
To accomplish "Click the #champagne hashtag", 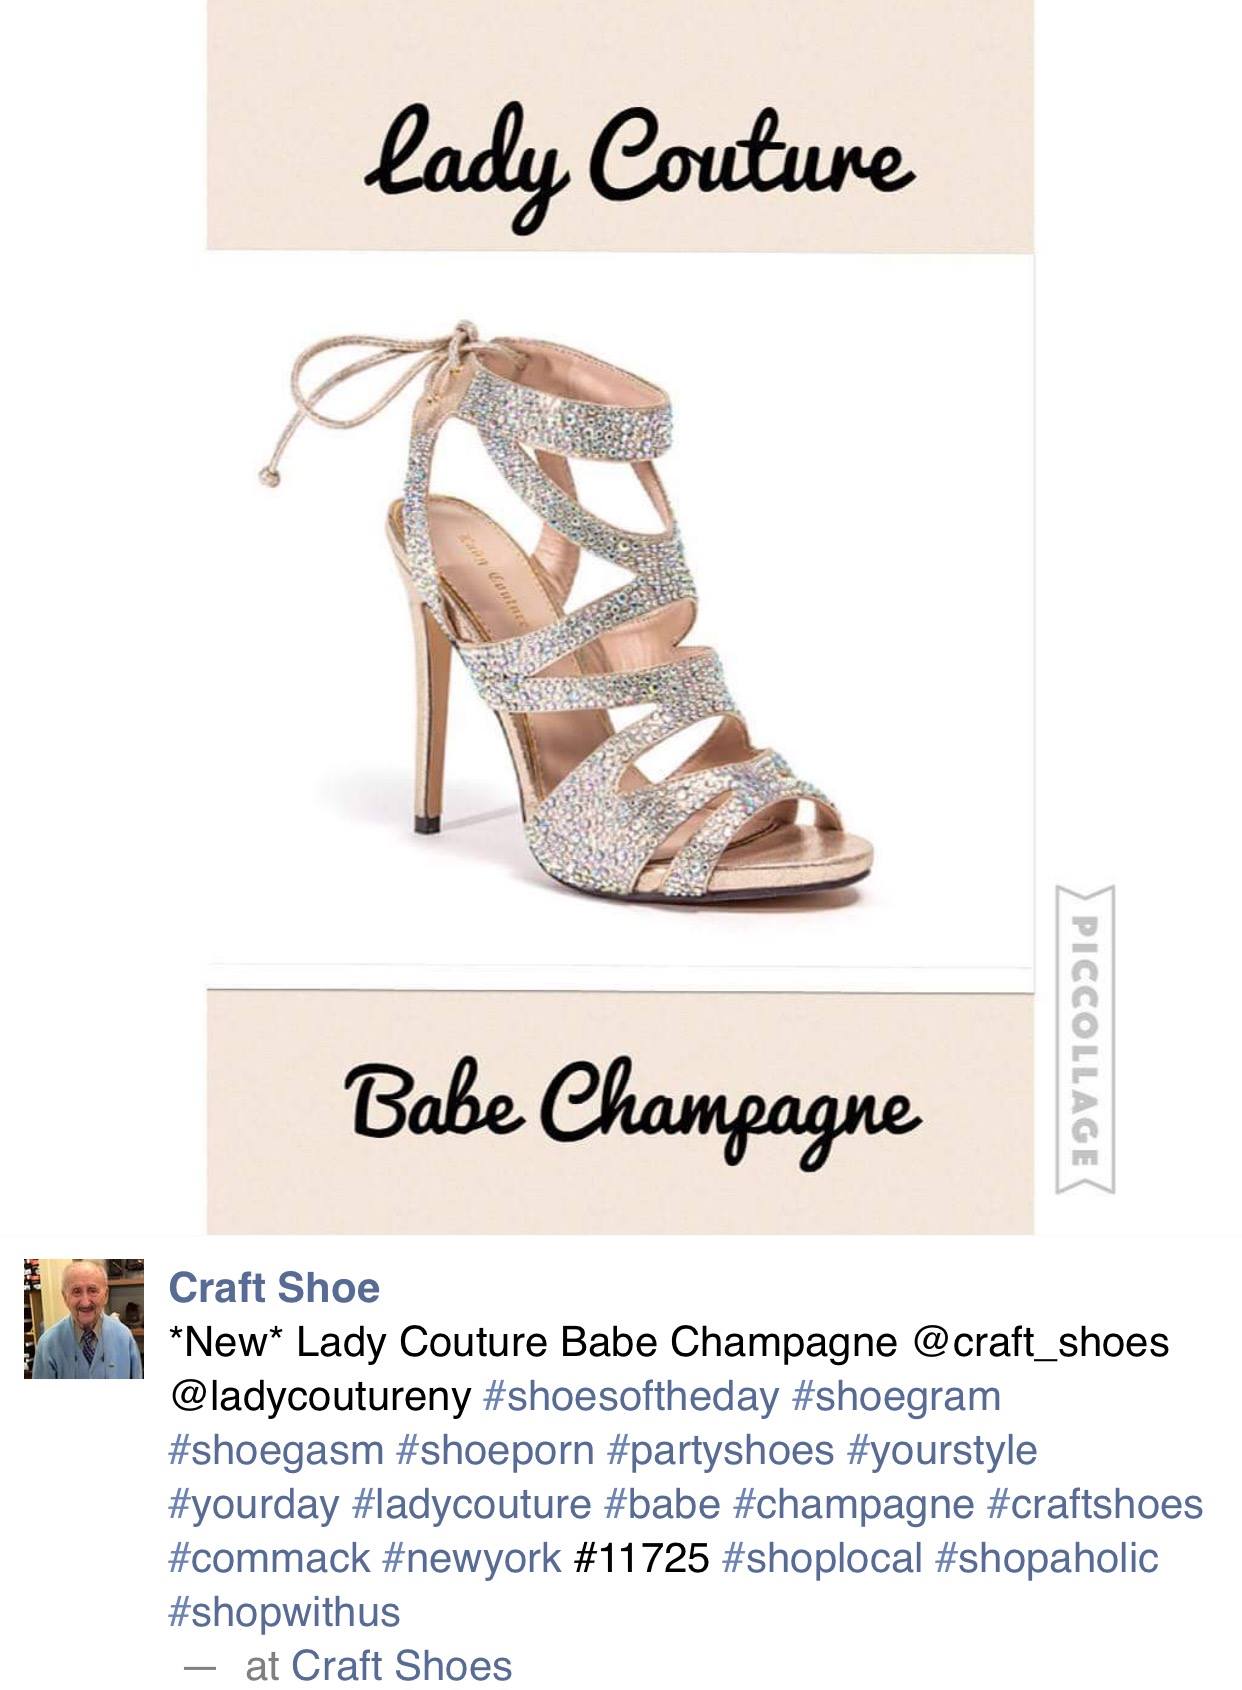I will [854, 1504].
